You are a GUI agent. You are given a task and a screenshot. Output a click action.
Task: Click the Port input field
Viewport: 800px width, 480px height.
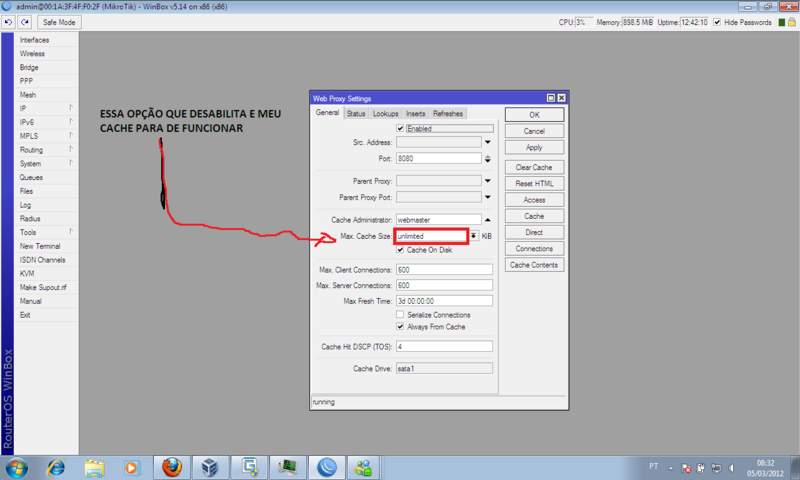439,159
